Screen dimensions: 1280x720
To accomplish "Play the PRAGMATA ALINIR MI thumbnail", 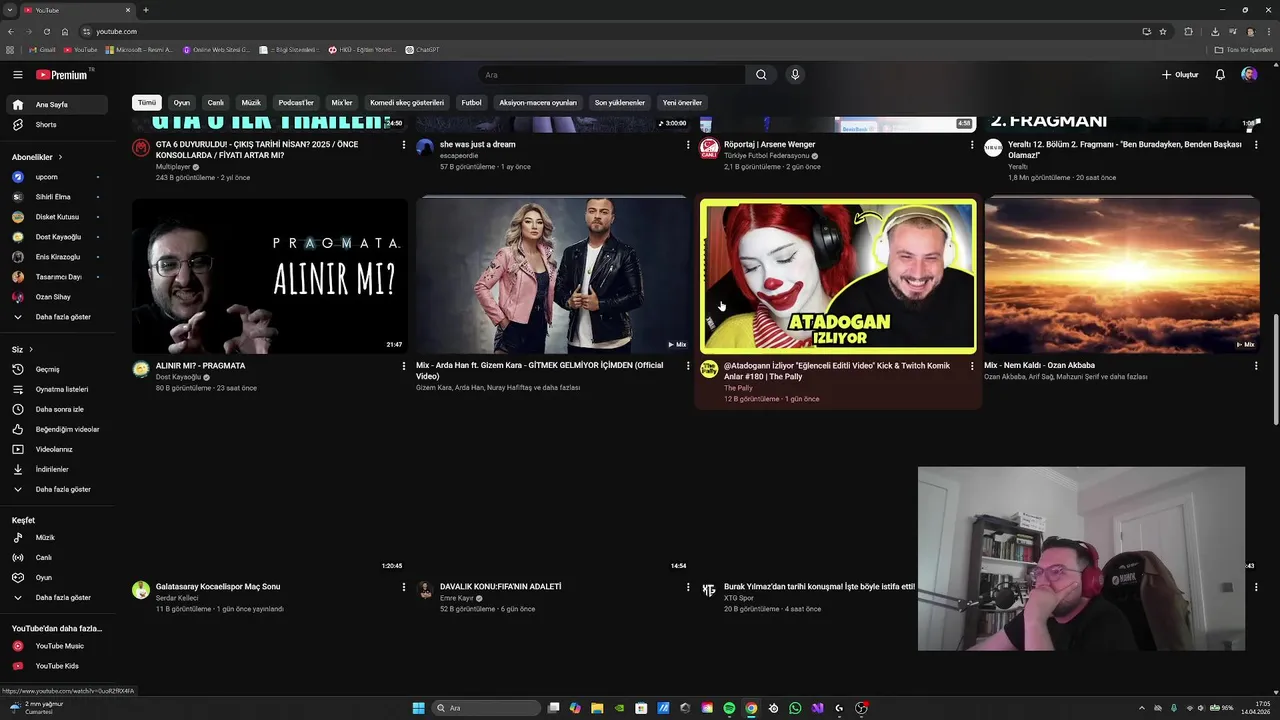I will pos(270,276).
